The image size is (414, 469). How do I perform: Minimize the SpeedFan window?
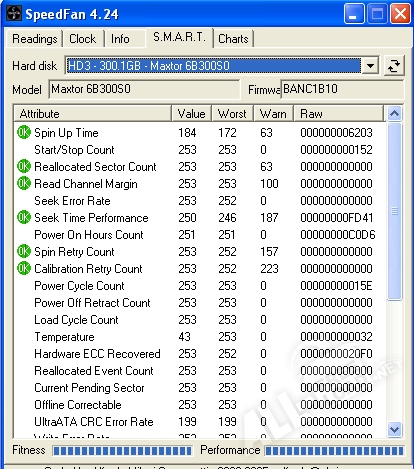pos(354,14)
